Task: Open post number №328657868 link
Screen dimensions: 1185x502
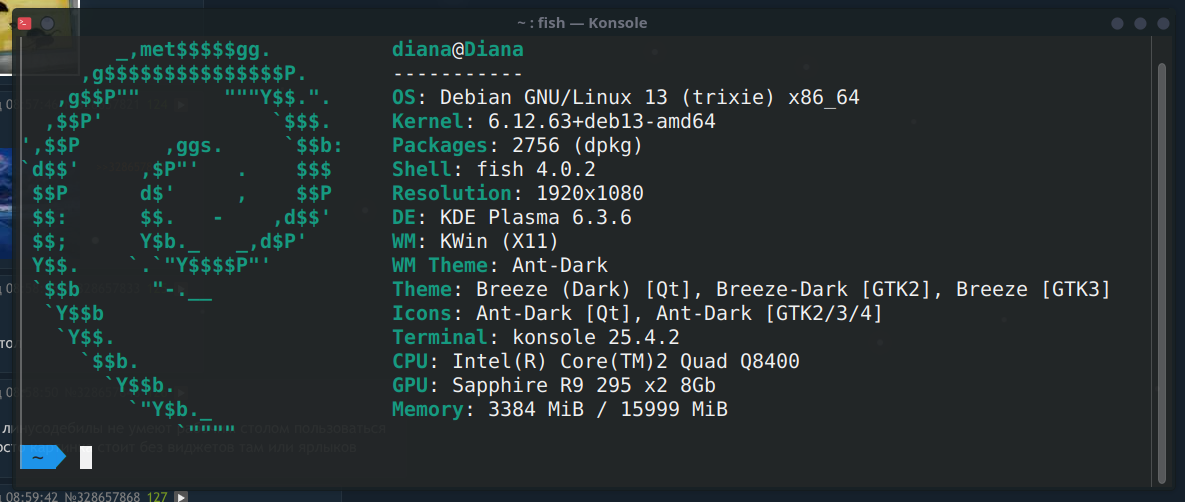Action: pos(103,496)
